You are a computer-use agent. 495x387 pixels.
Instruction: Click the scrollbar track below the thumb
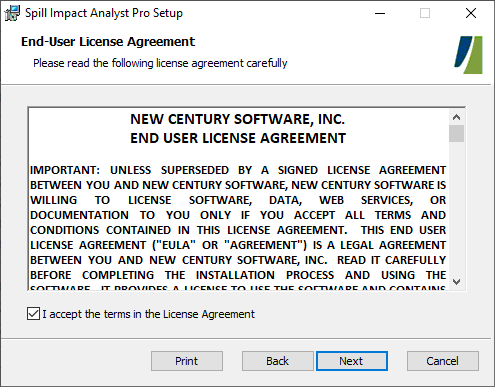(456, 208)
